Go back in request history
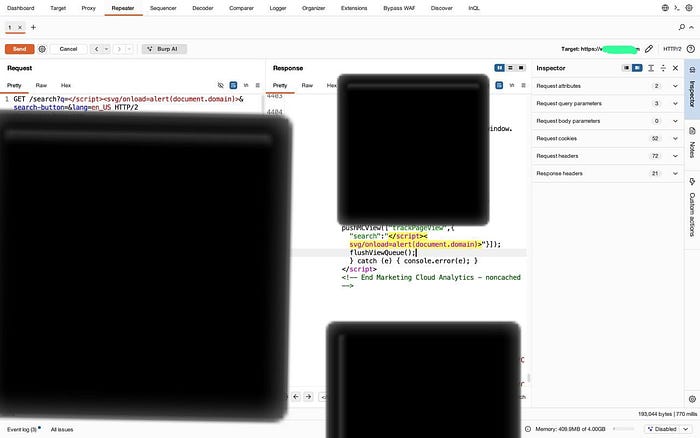The height and width of the screenshot is (438, 700). [x=96, y=49]
